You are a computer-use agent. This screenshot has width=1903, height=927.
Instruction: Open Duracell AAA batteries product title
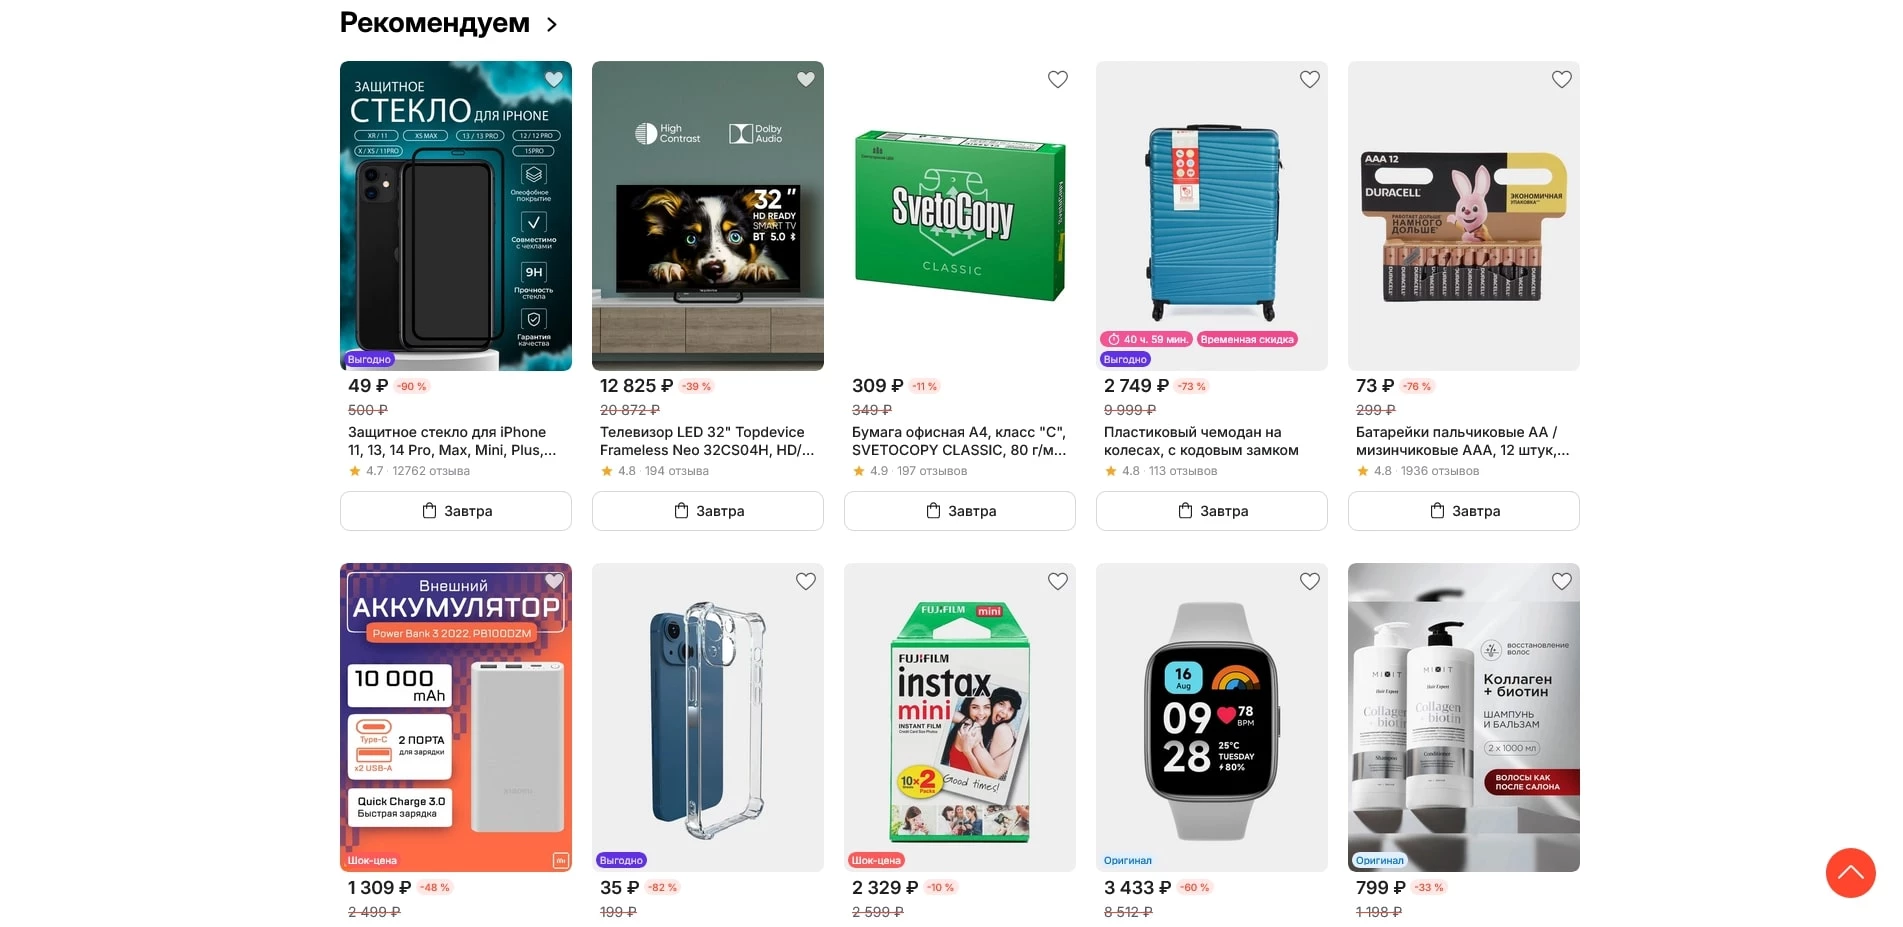1462,441
